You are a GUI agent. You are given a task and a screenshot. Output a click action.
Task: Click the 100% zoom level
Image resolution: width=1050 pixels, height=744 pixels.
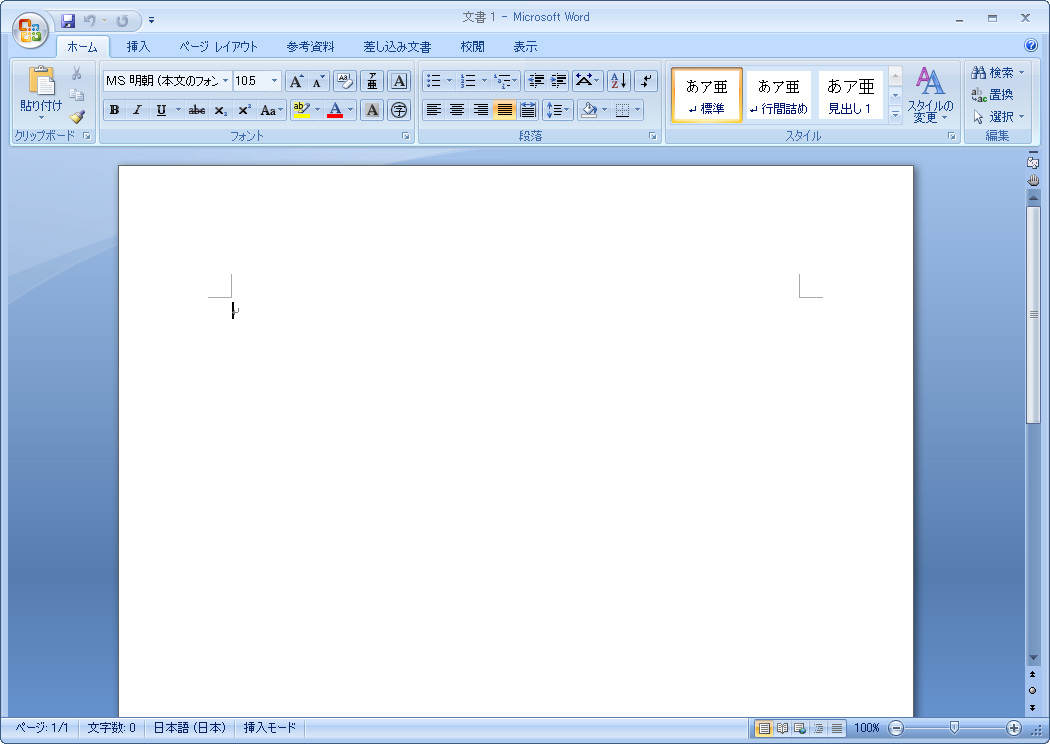(x=867, y=727)
